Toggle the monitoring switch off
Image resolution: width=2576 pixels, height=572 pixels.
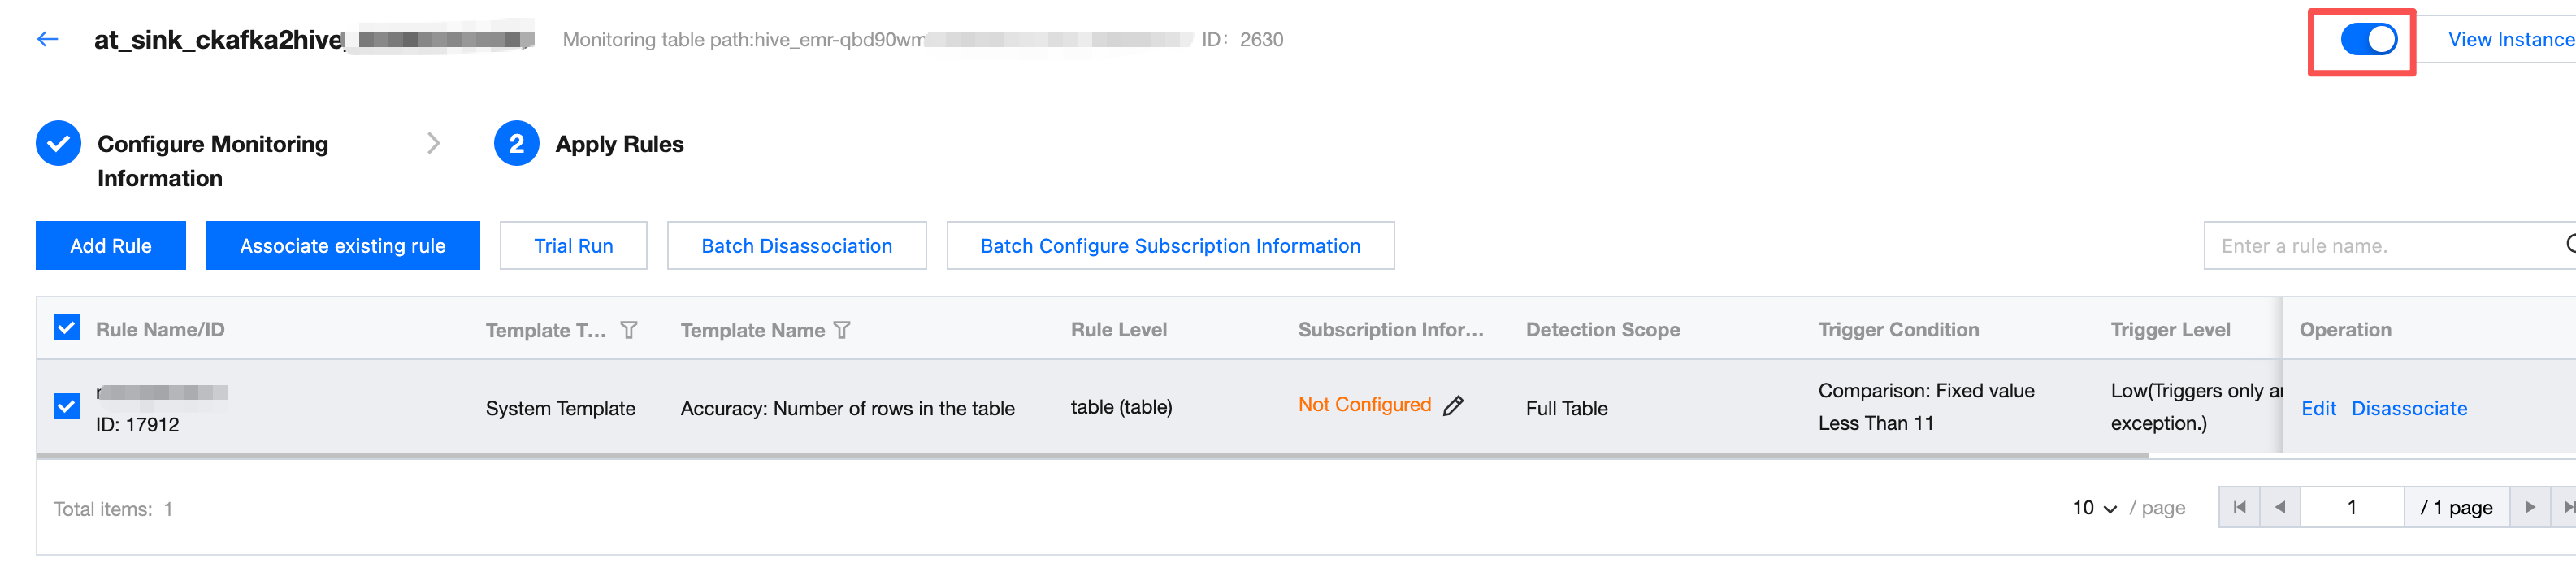click(x=2368, y=40)
